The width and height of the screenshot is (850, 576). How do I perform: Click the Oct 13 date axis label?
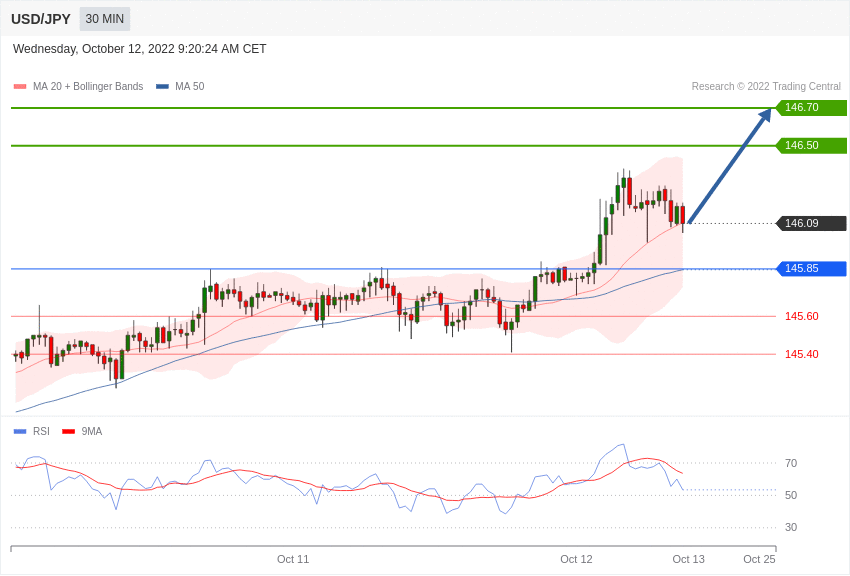(x=688, y=559)
